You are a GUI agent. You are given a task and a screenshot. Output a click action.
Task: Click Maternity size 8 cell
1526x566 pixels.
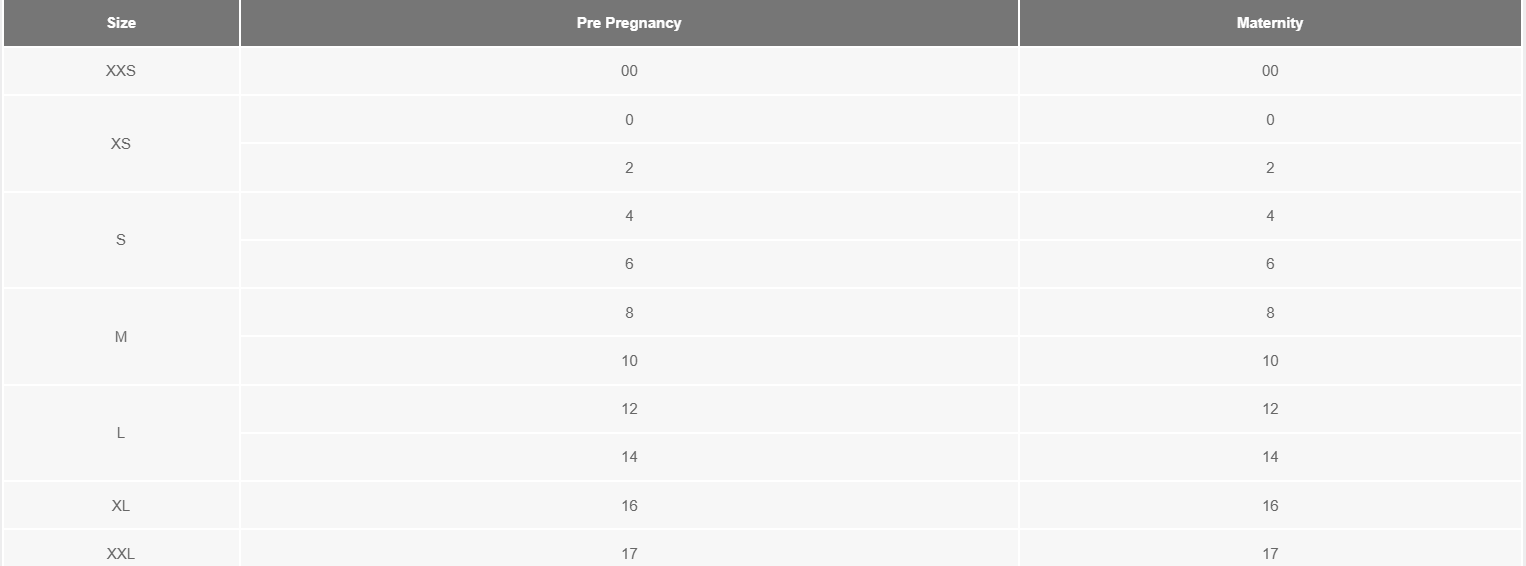pyautogui.click(x=1270, y=313)
